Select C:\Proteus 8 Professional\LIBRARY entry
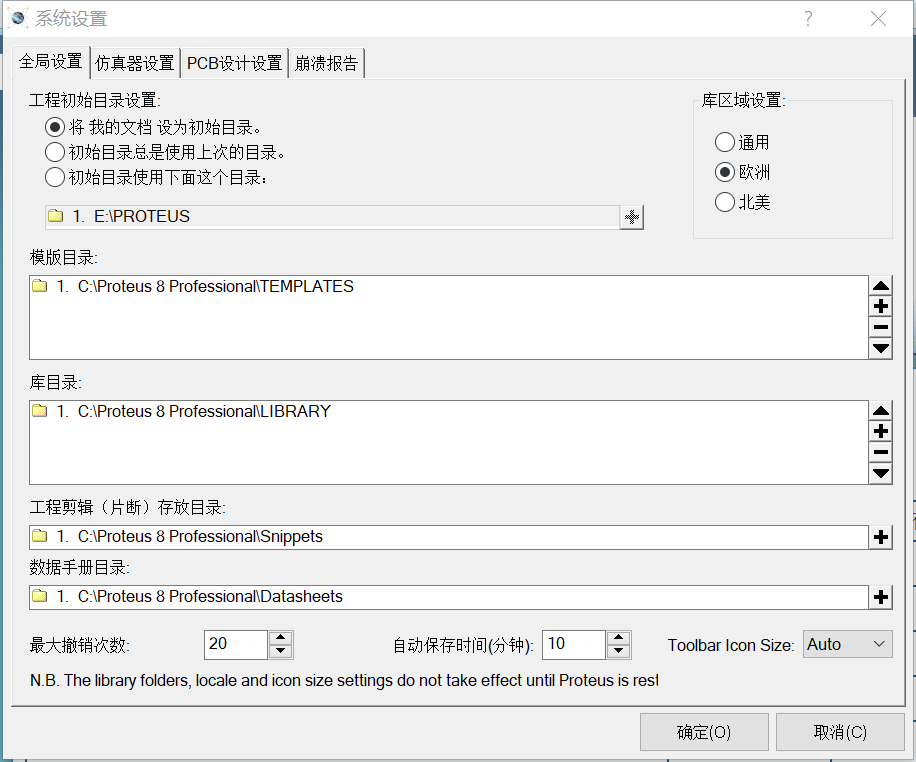This screenshot has width=916, height=762. (x=449, y=411)
